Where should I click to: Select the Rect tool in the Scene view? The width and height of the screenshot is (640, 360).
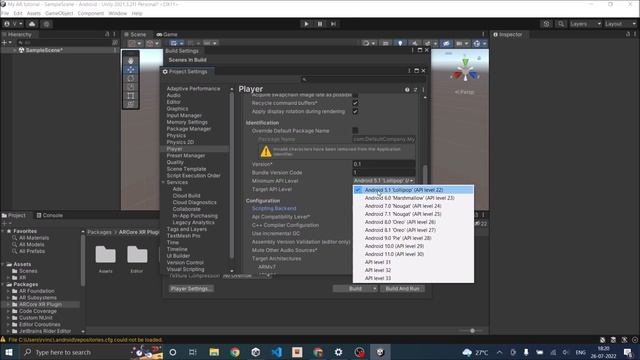click(x=131, y=96)
